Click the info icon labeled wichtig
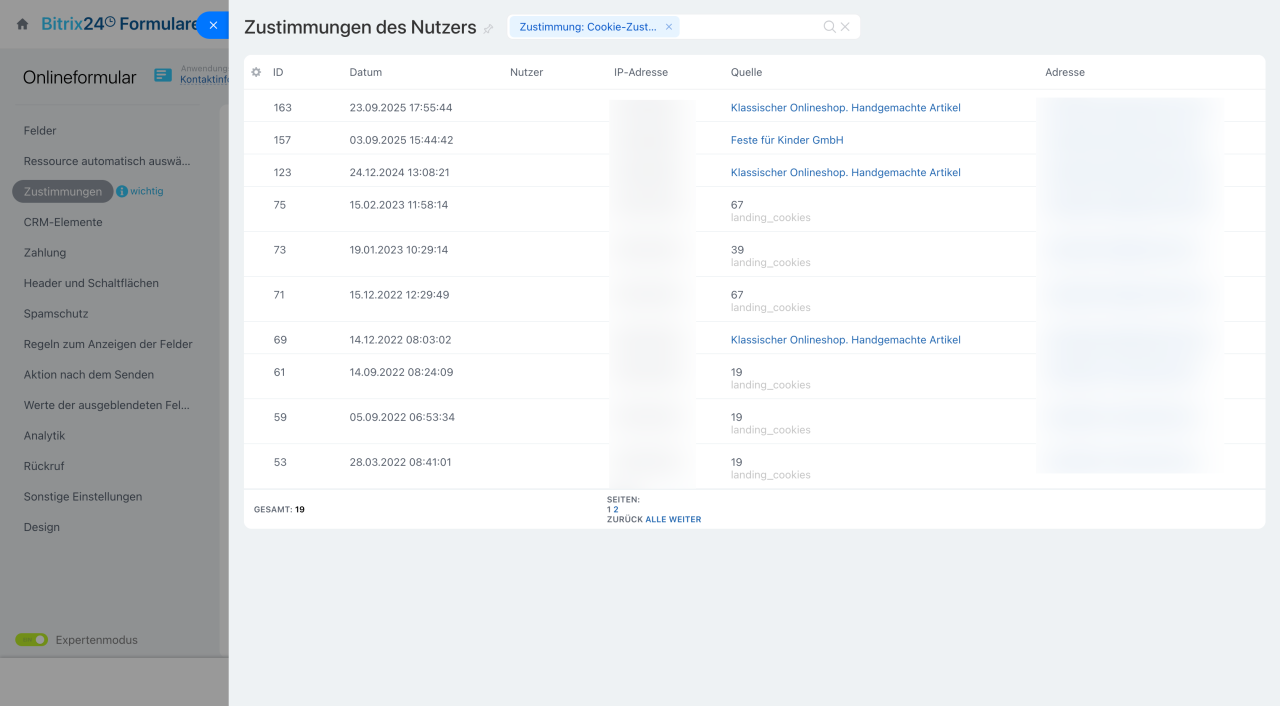The height and width of the screenshot is (706, 1280). (122, 191)
